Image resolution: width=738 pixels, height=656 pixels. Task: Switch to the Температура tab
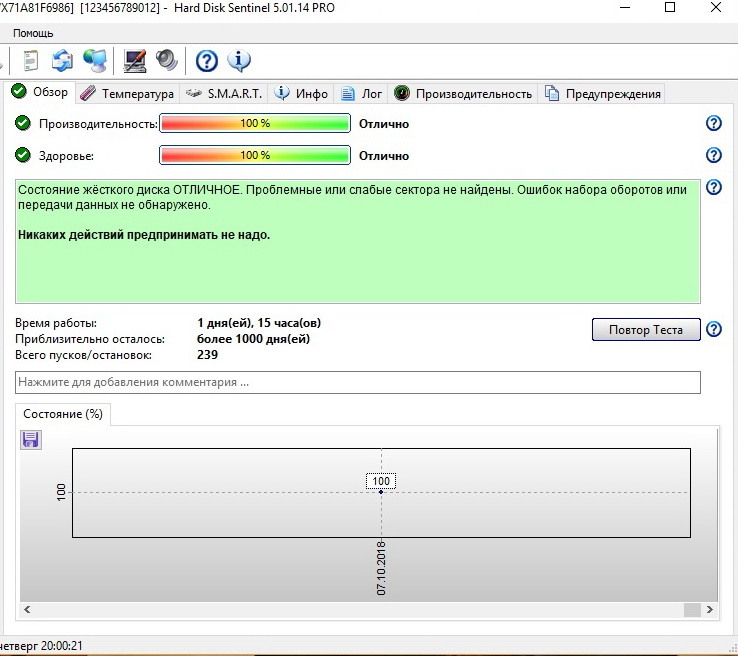[127, 94]
